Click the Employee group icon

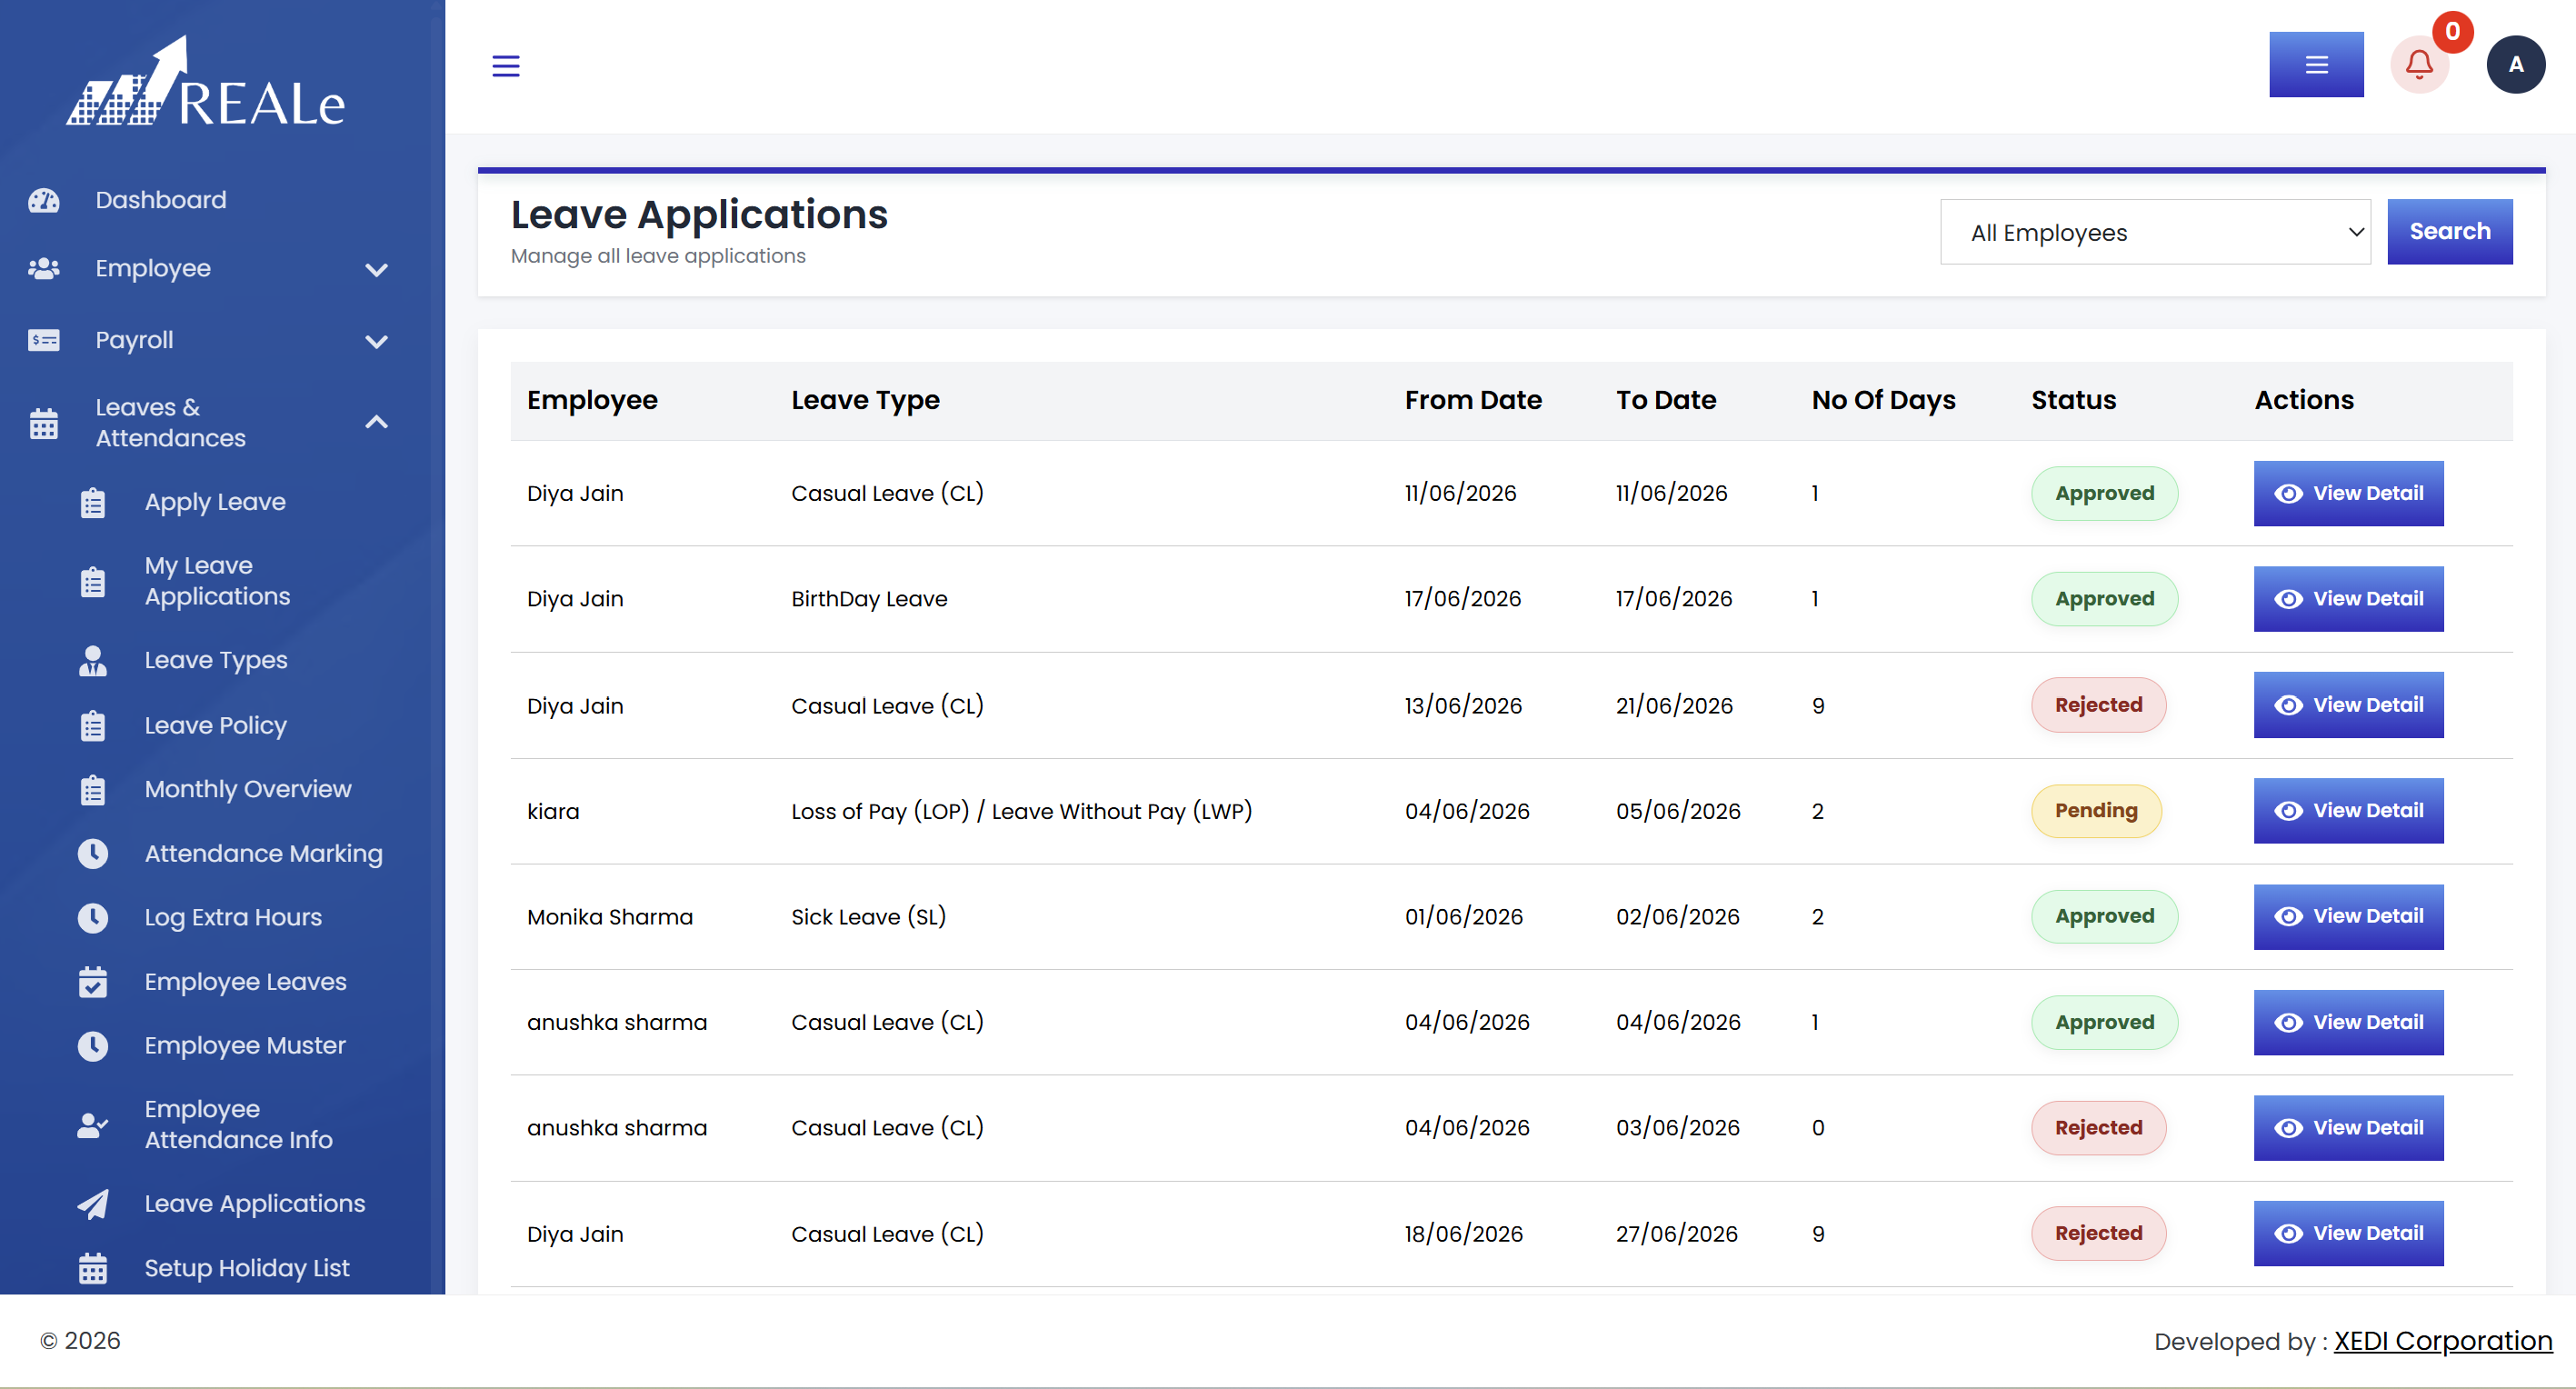coord(44,269)
